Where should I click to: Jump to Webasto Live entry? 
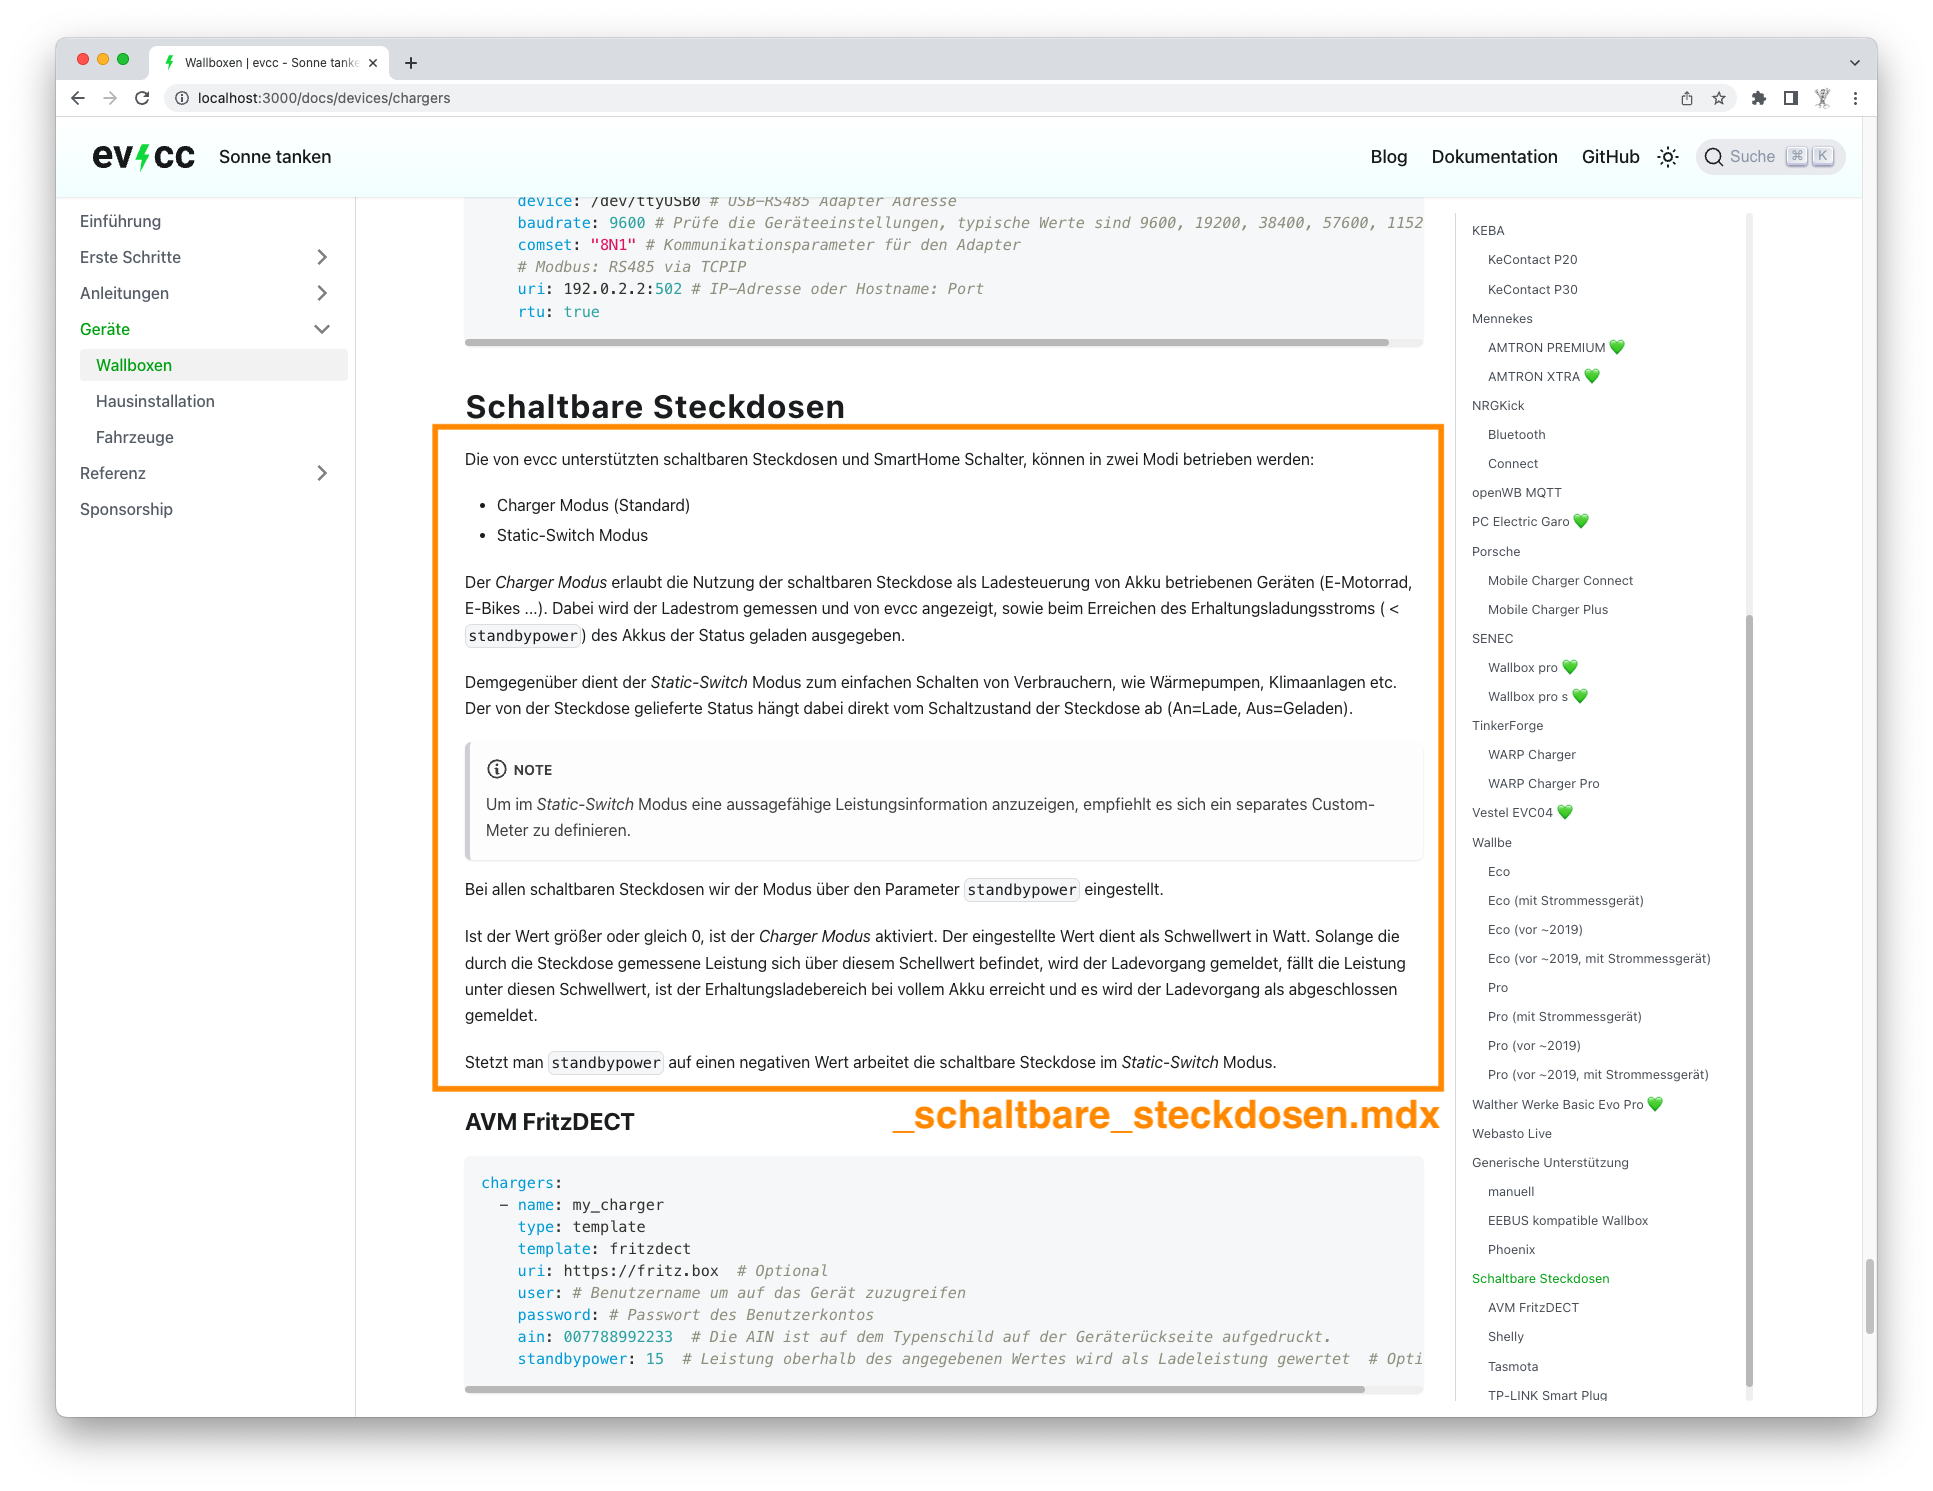click(1511, 1133)
